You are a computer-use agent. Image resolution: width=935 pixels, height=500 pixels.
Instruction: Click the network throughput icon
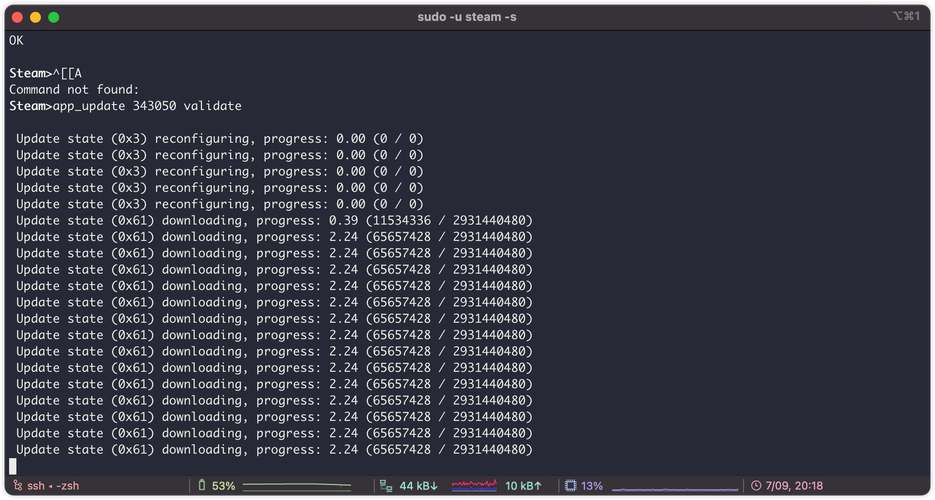click(x=385, y=486)
